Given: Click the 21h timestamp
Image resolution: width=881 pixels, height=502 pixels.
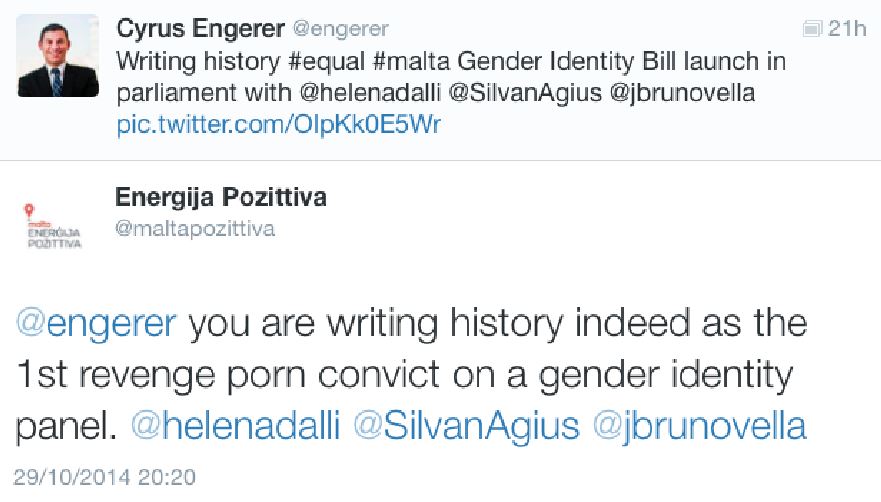Looking at the screenshot, I should (x=848, y=28).
